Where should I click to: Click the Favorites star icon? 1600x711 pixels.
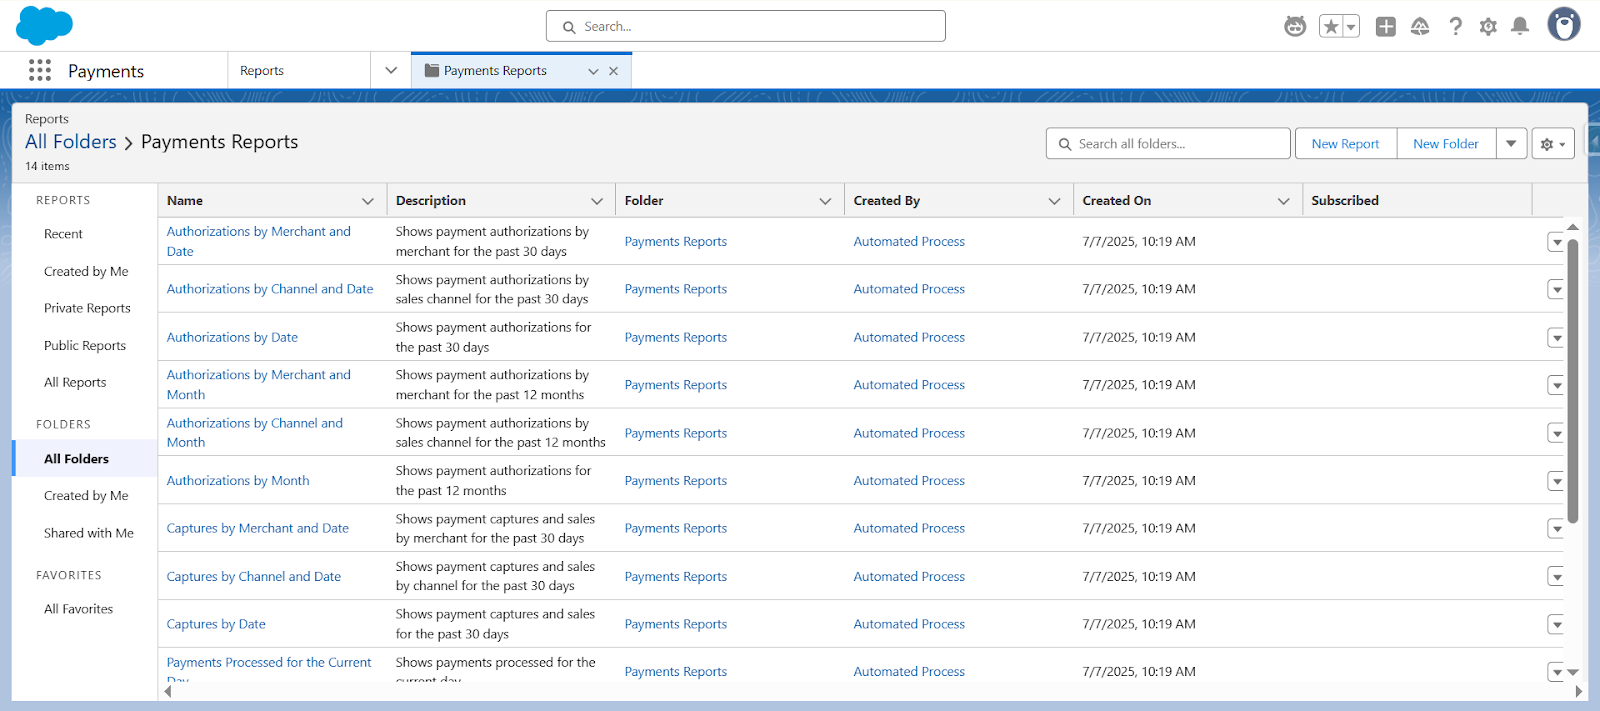(x=1331, y=26)
